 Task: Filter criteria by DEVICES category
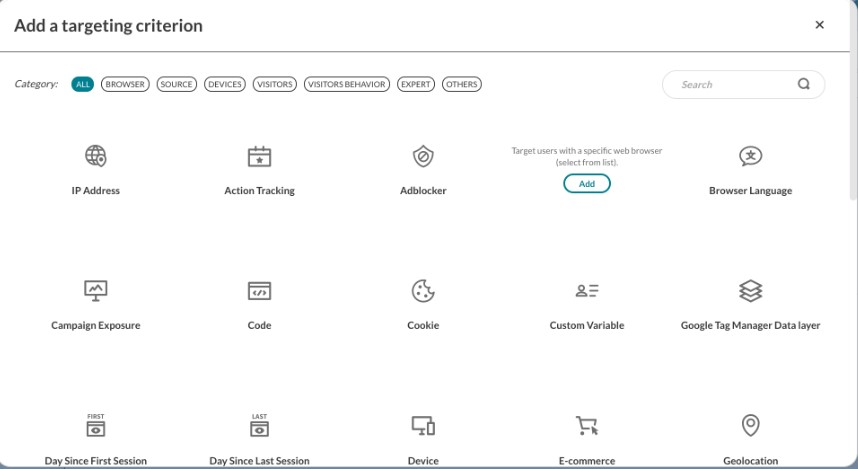click(x=225, y=84)
